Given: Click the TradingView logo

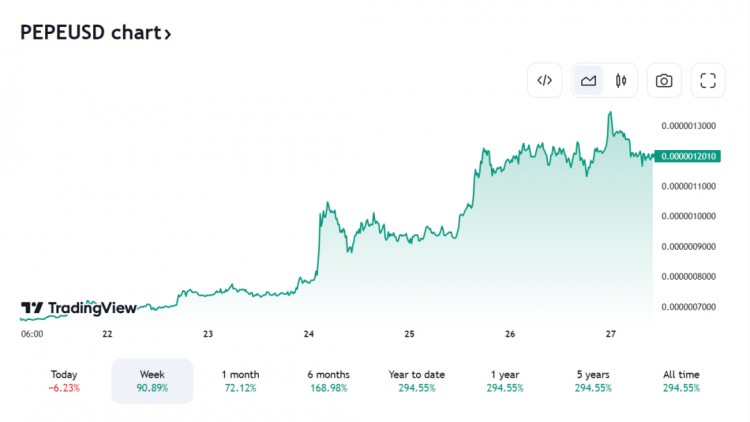Looking at the screenshot, I should coord(79,308).
